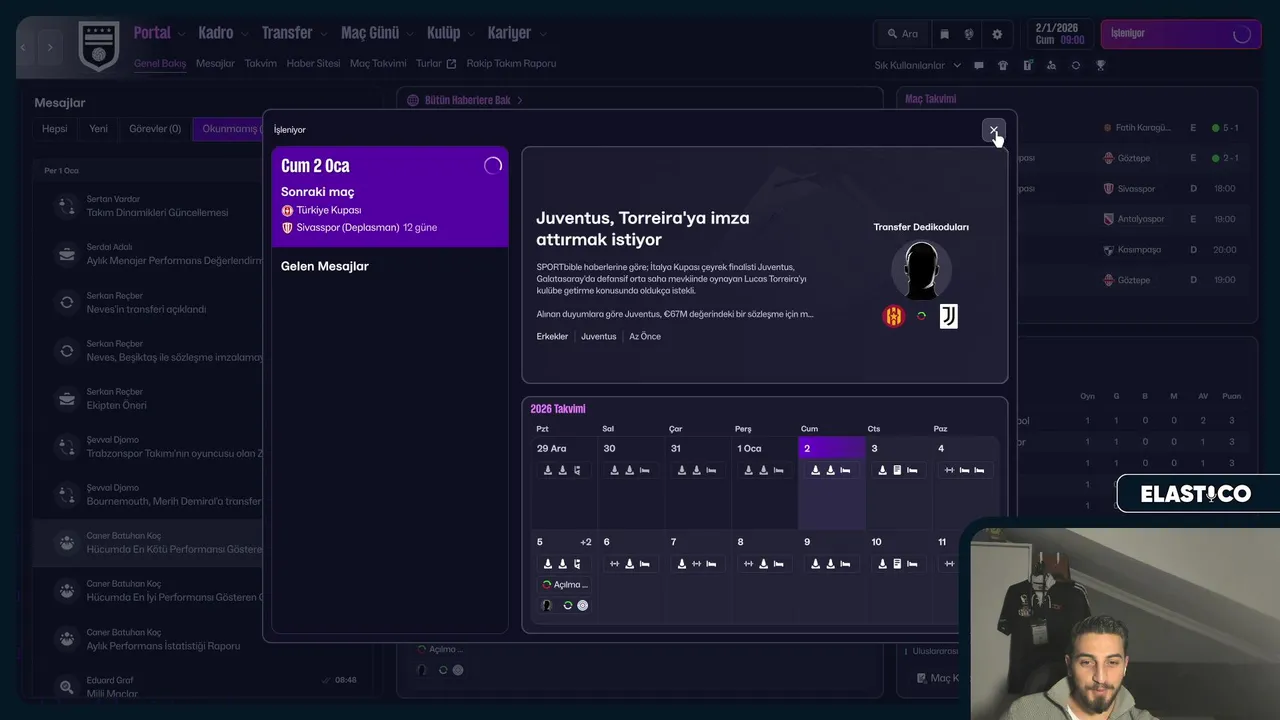Switch to Genel Bakış tab
Image resolution: width=1280 pixels, height=720 pixels.
(x=160, y=63)
